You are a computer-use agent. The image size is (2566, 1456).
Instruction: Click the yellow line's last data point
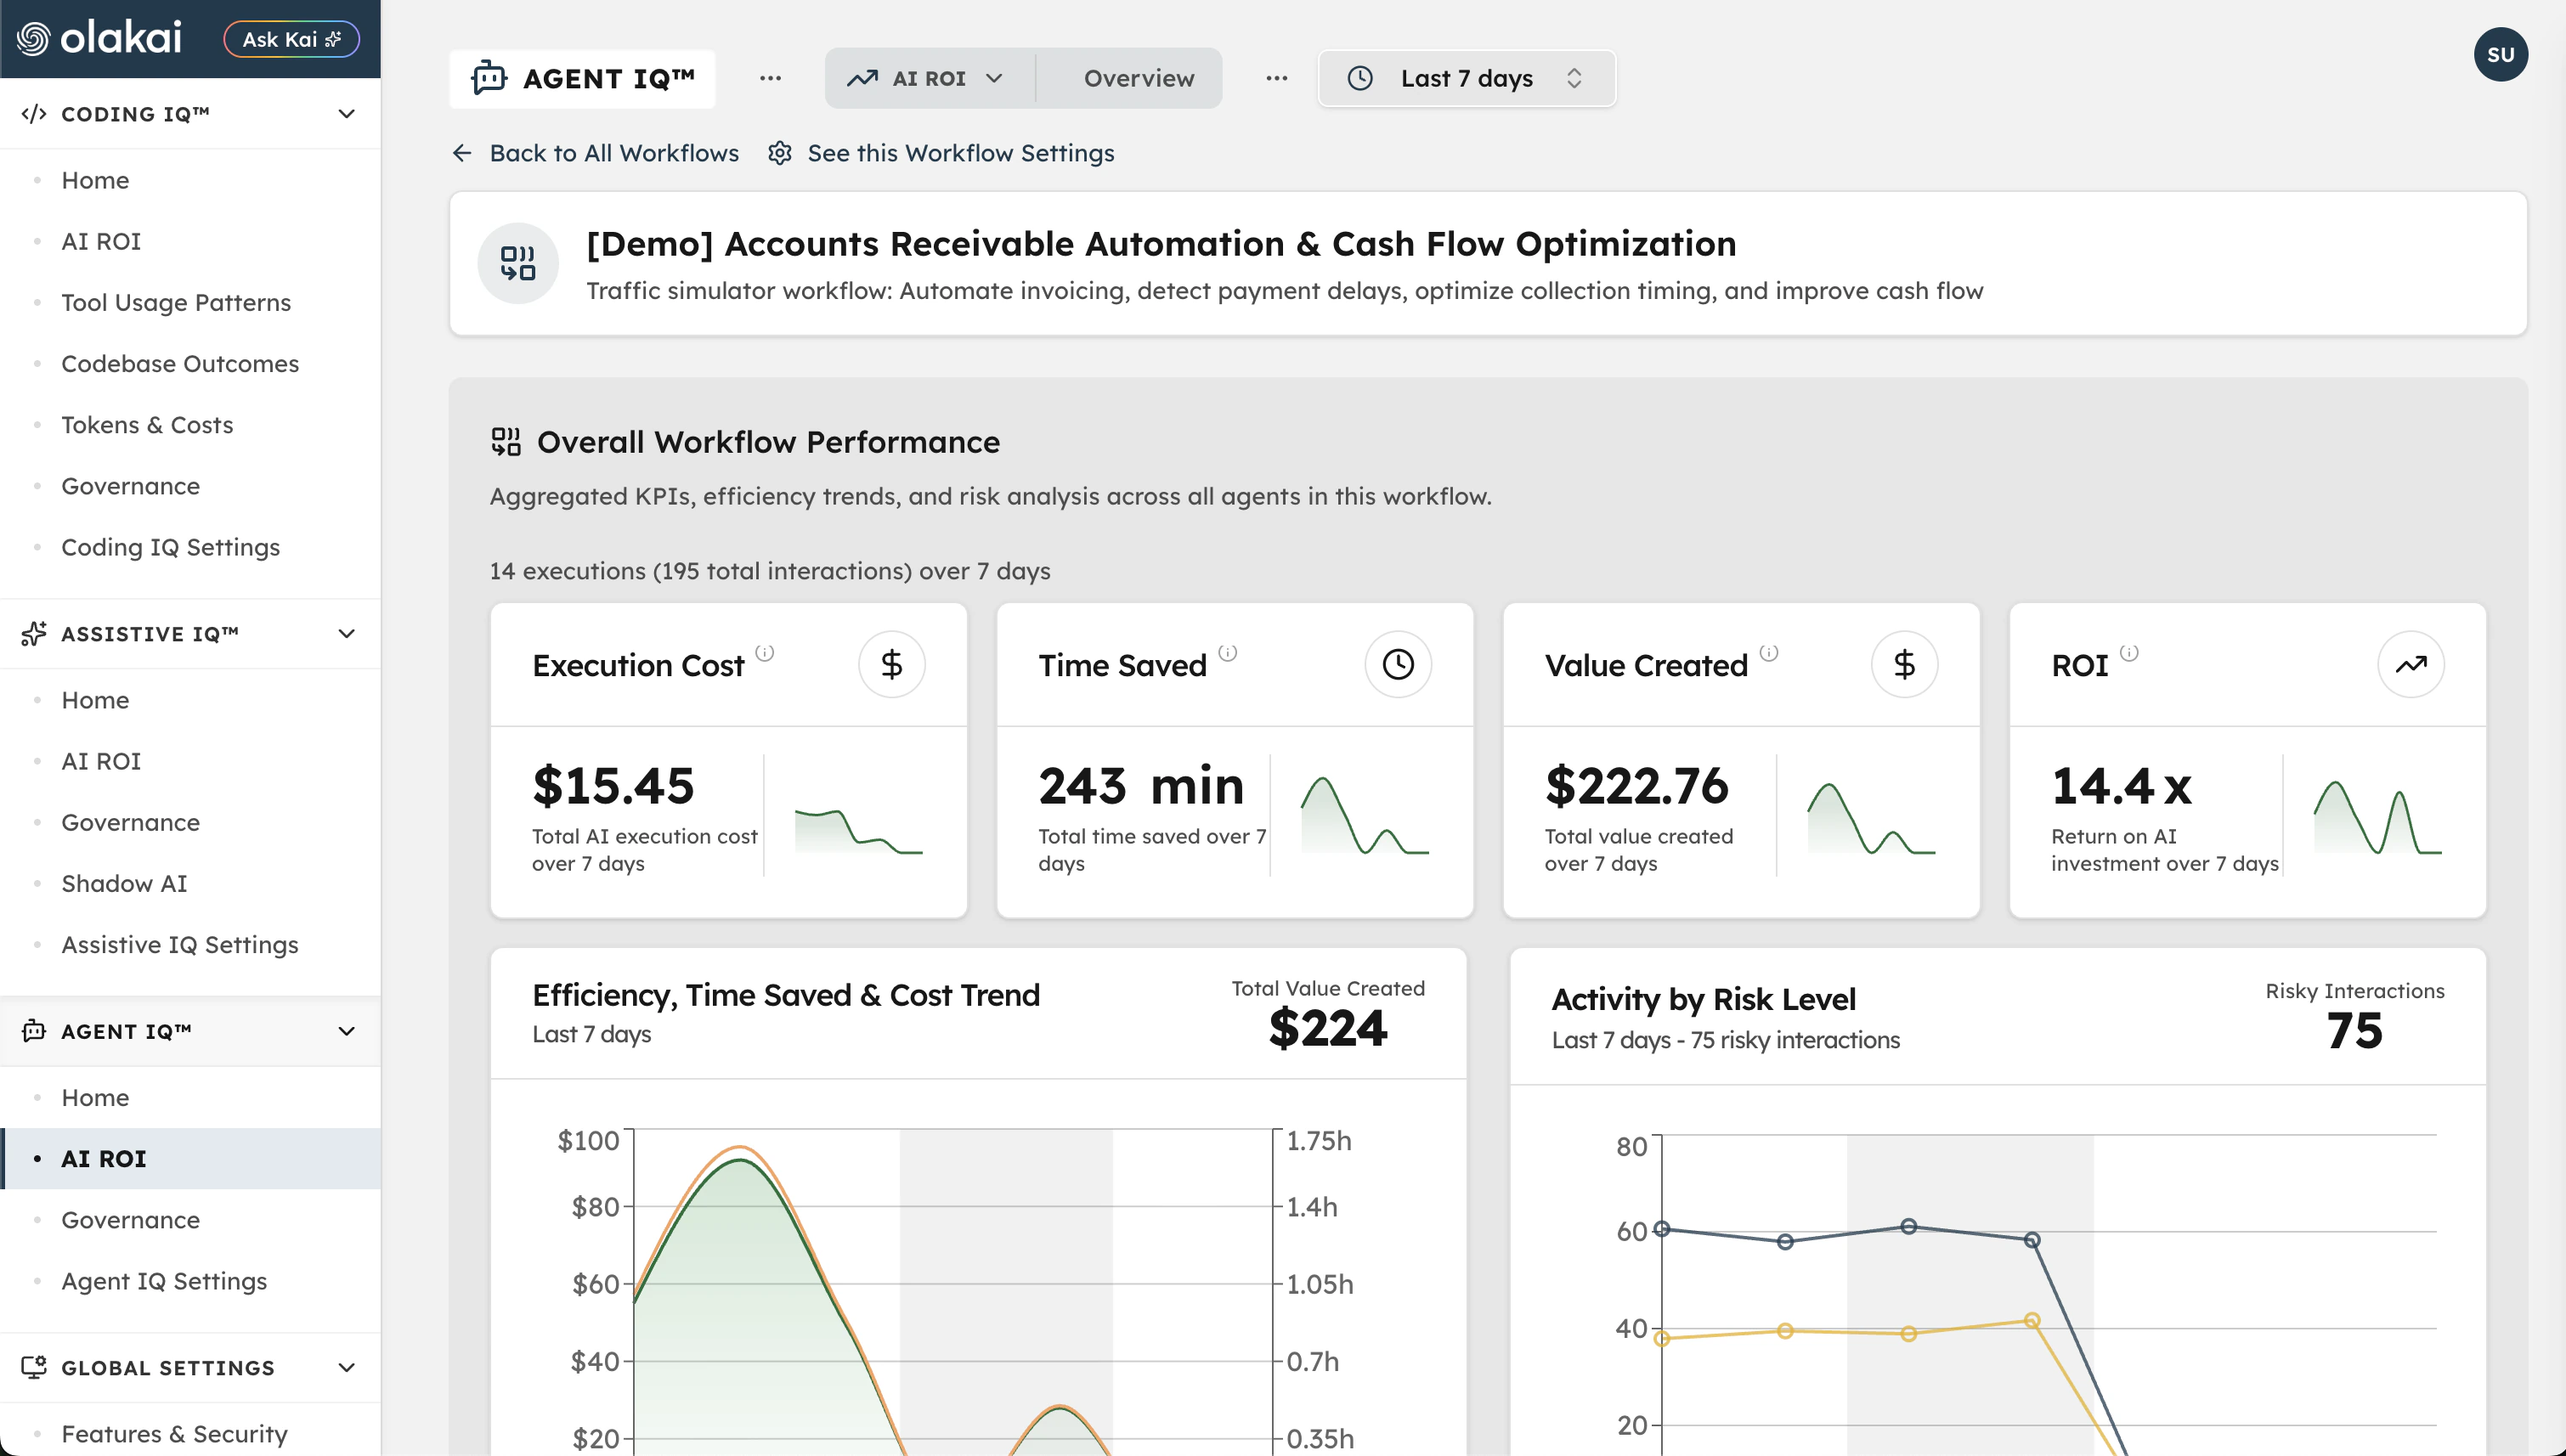(2032, 1320)
